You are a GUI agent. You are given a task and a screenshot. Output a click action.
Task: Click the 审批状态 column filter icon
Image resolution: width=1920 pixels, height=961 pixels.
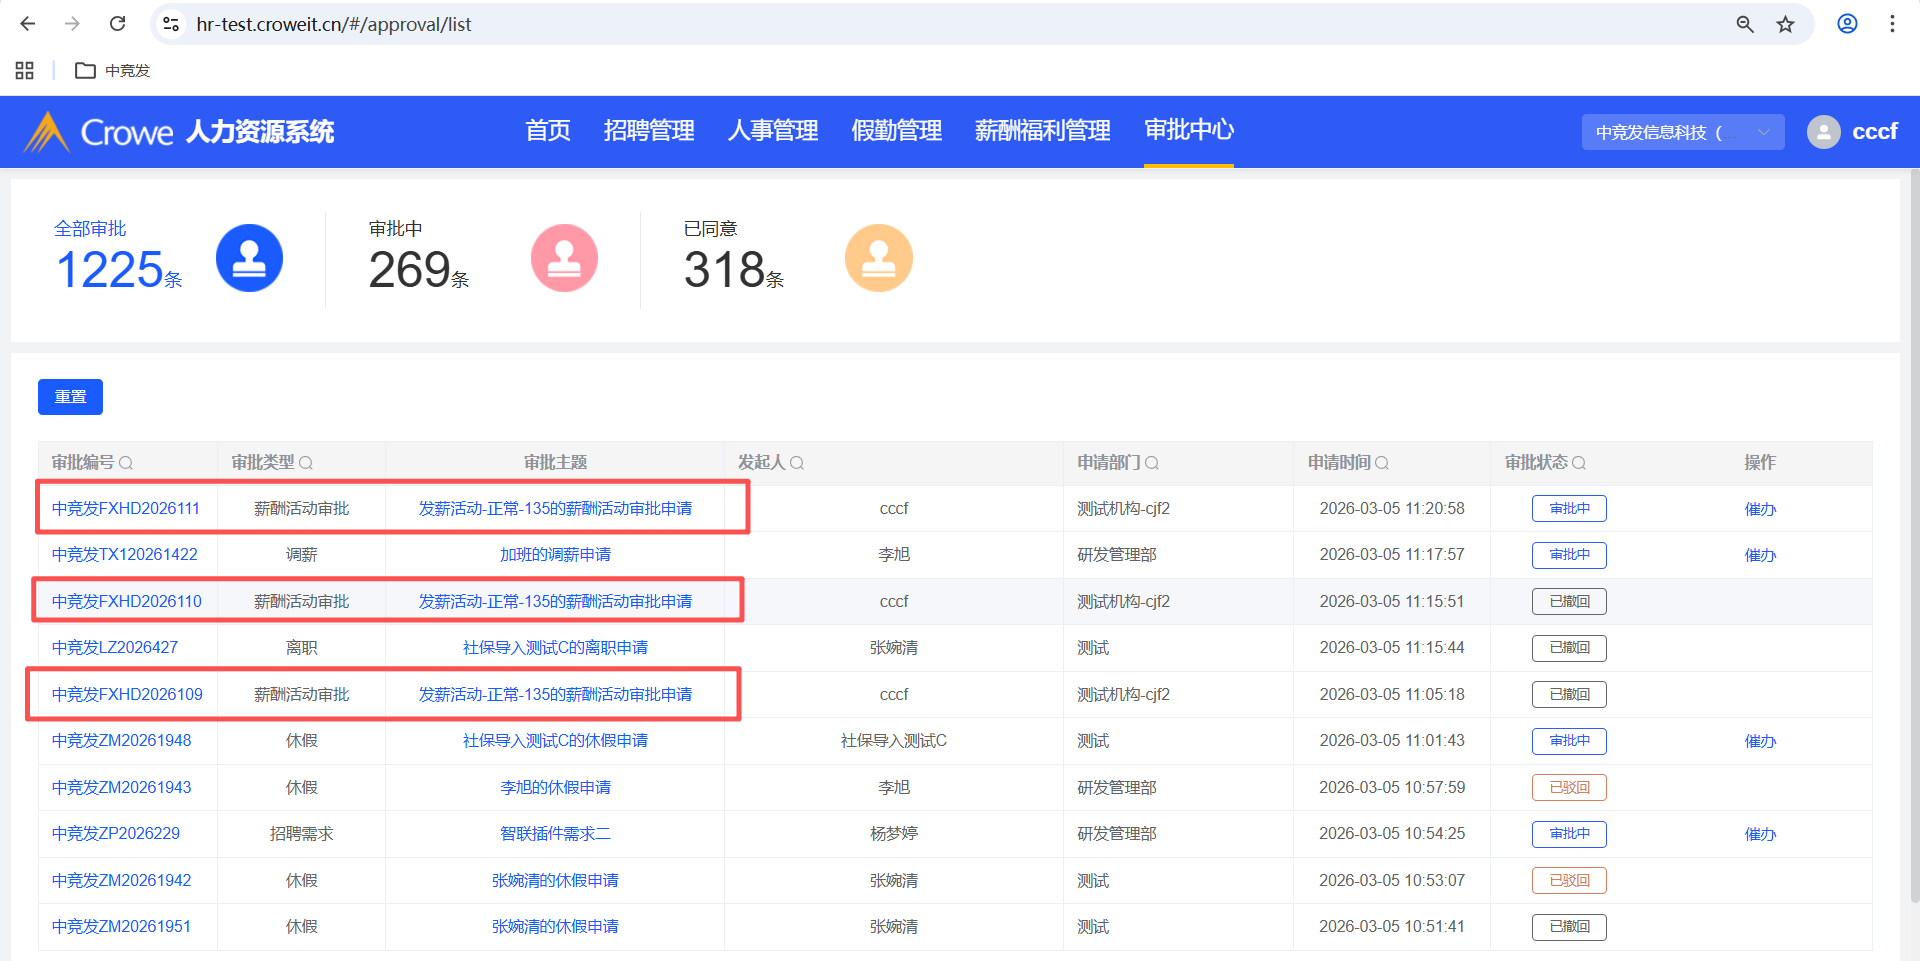point(1579,463)
